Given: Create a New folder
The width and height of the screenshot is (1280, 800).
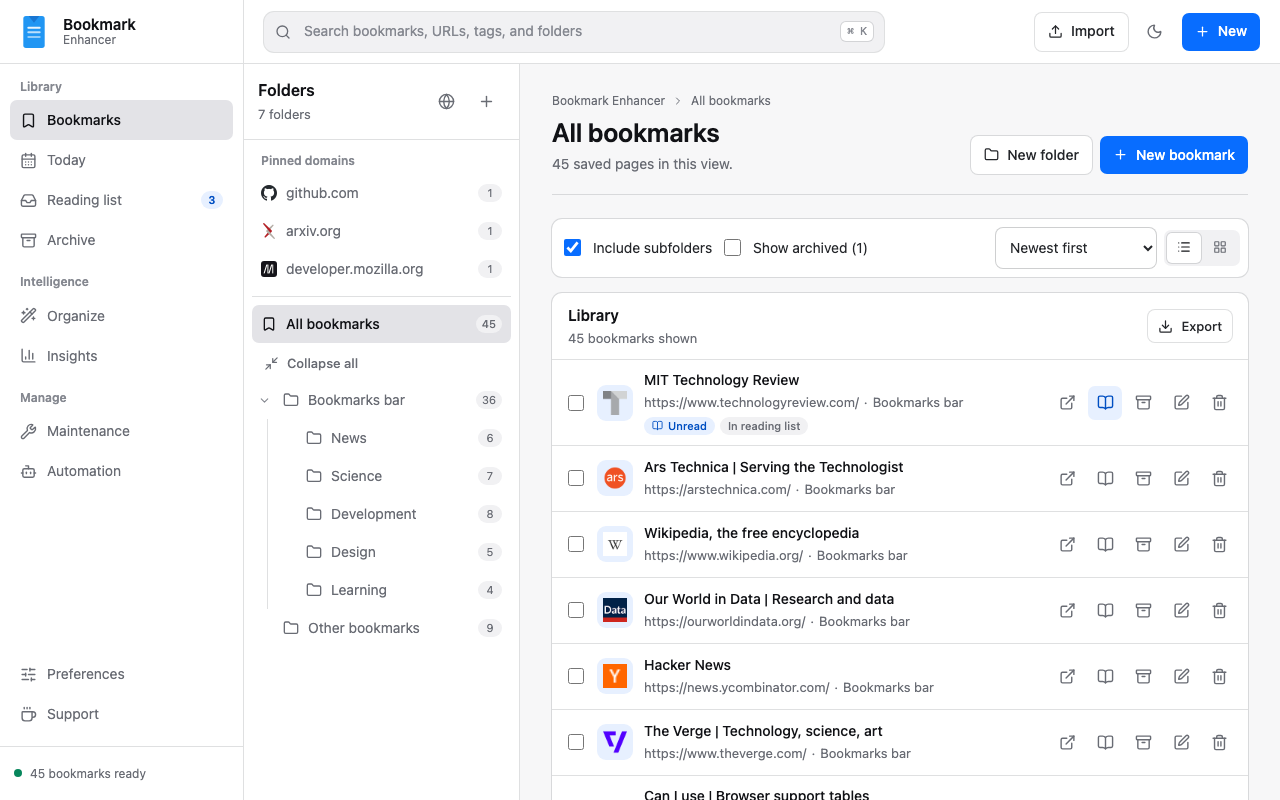Looking at the screenshot, I should point(1031,155).
